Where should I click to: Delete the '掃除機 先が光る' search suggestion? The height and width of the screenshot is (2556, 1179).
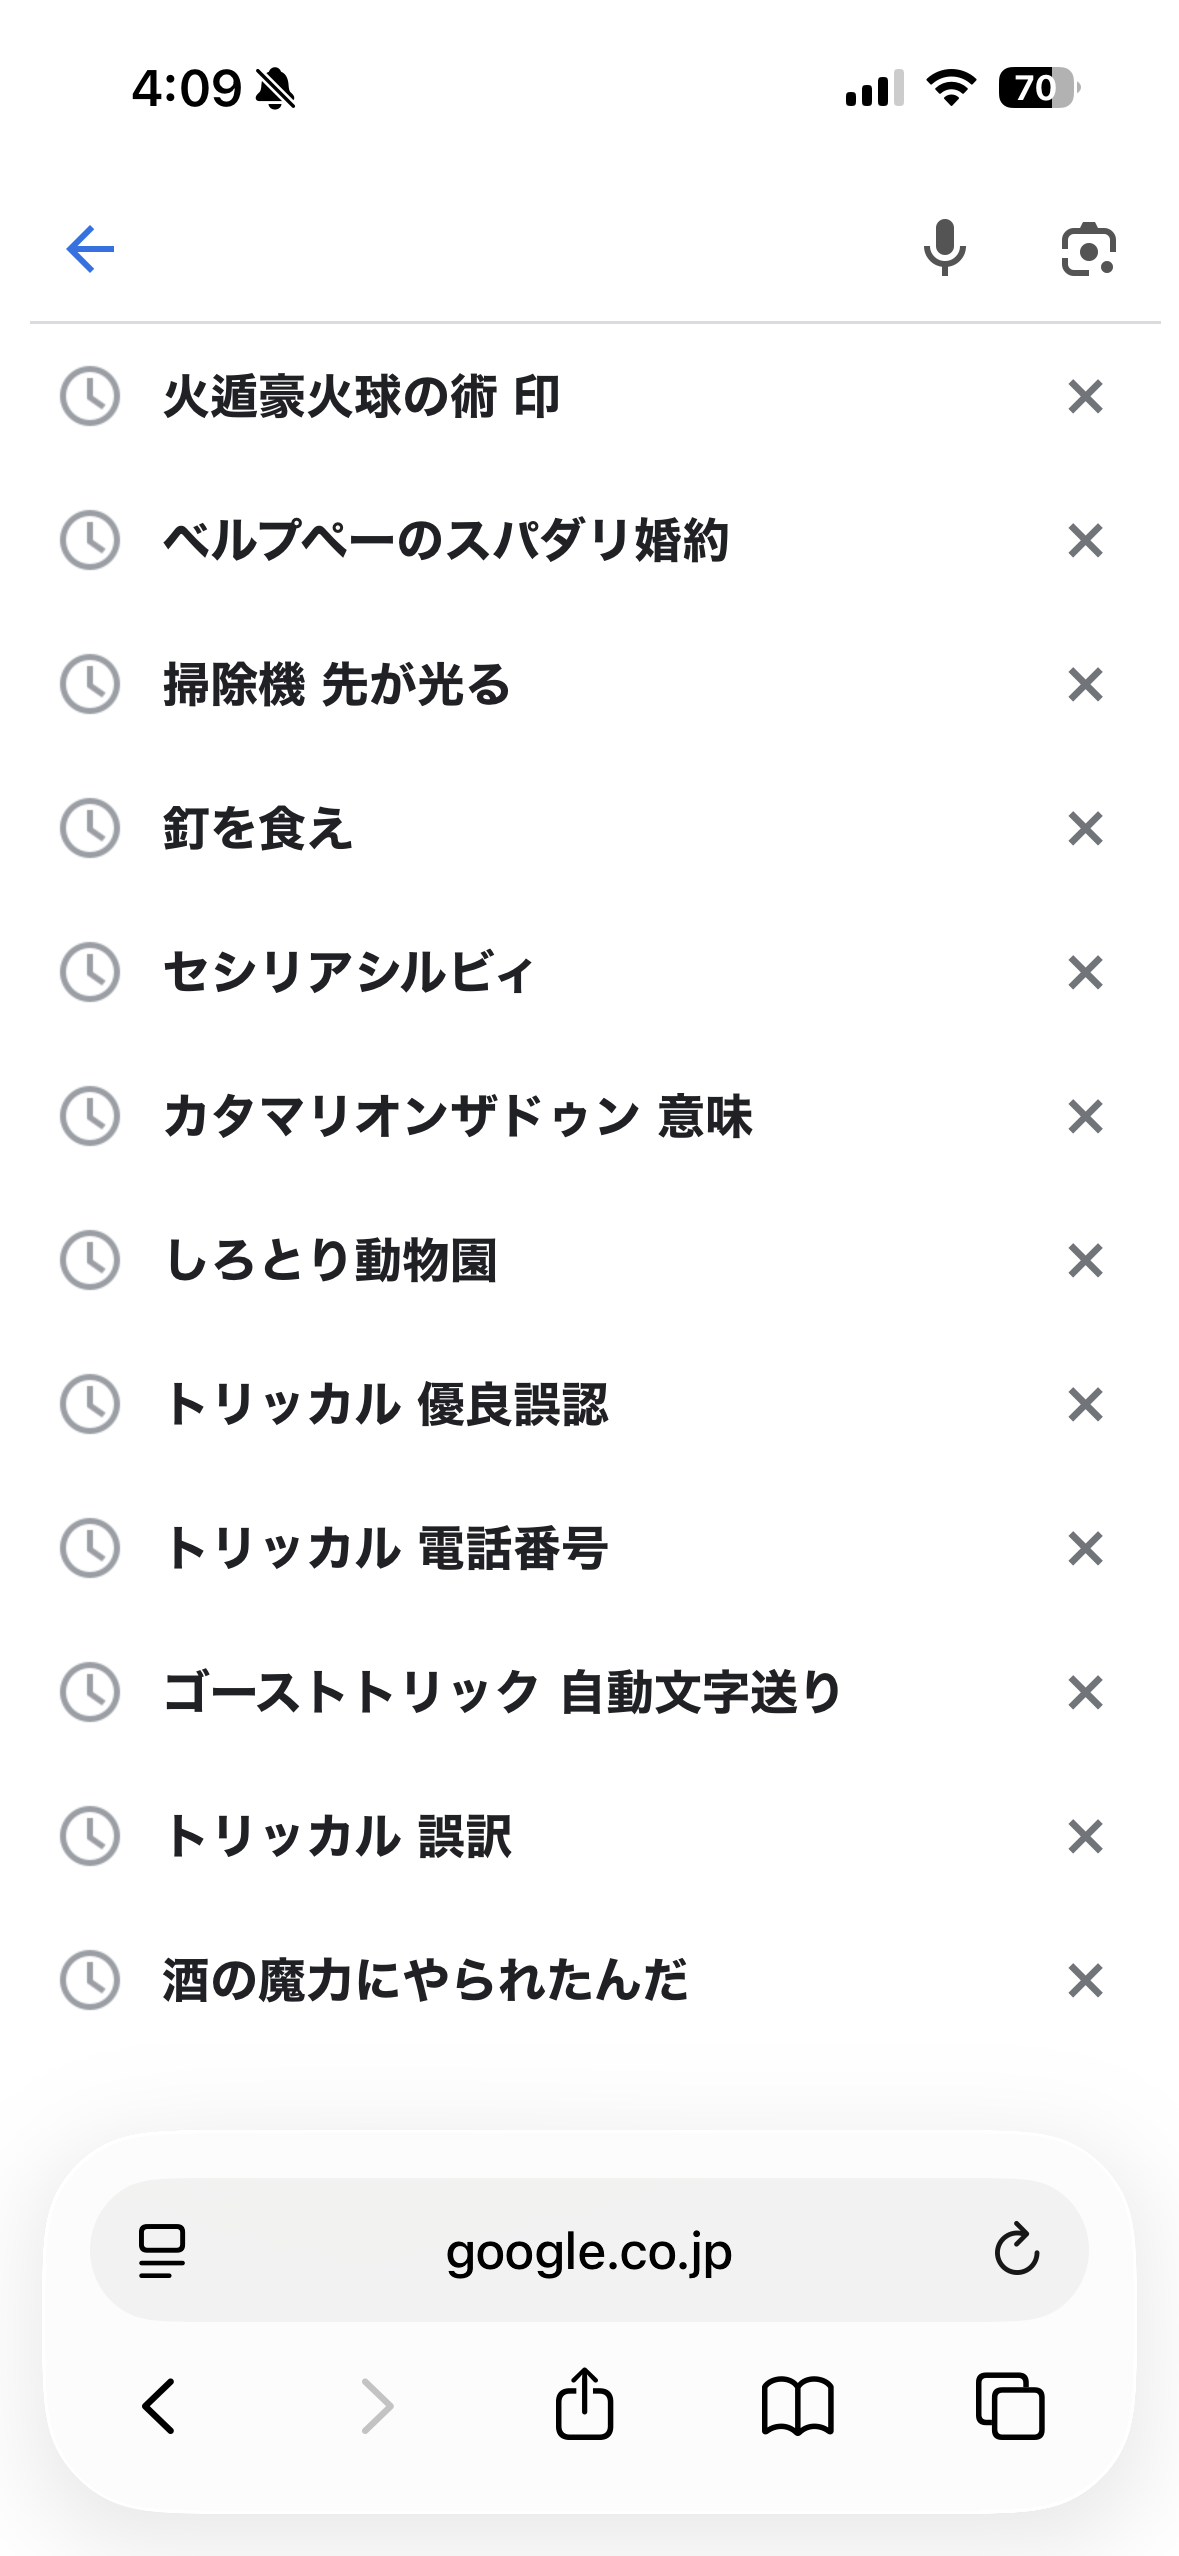1085,685
